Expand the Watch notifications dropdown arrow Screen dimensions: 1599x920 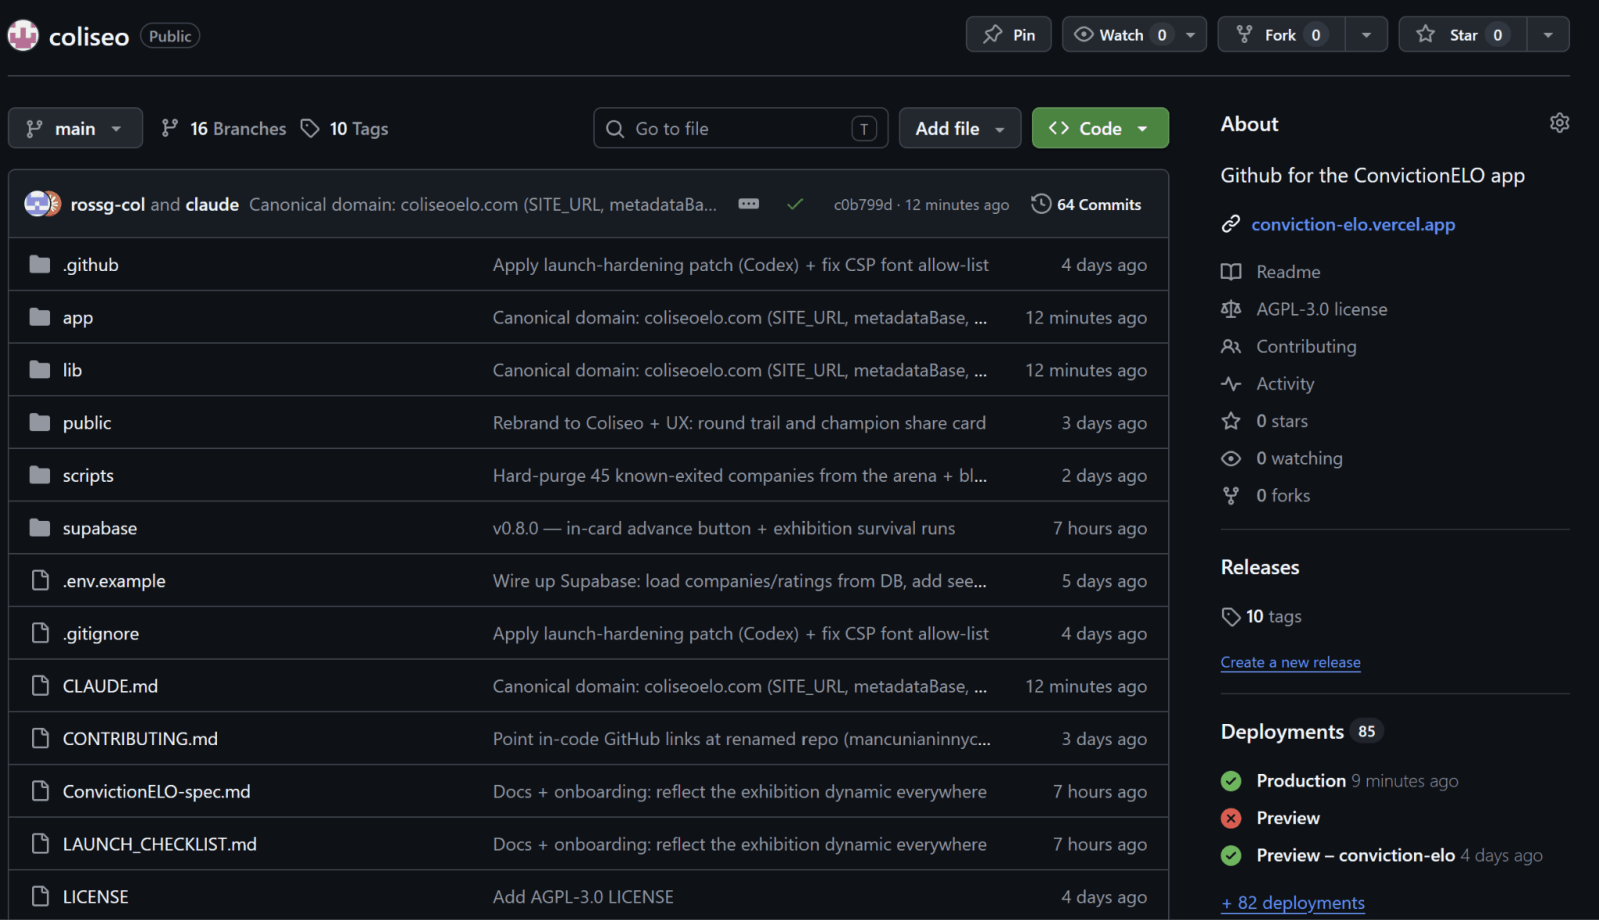1191,35
